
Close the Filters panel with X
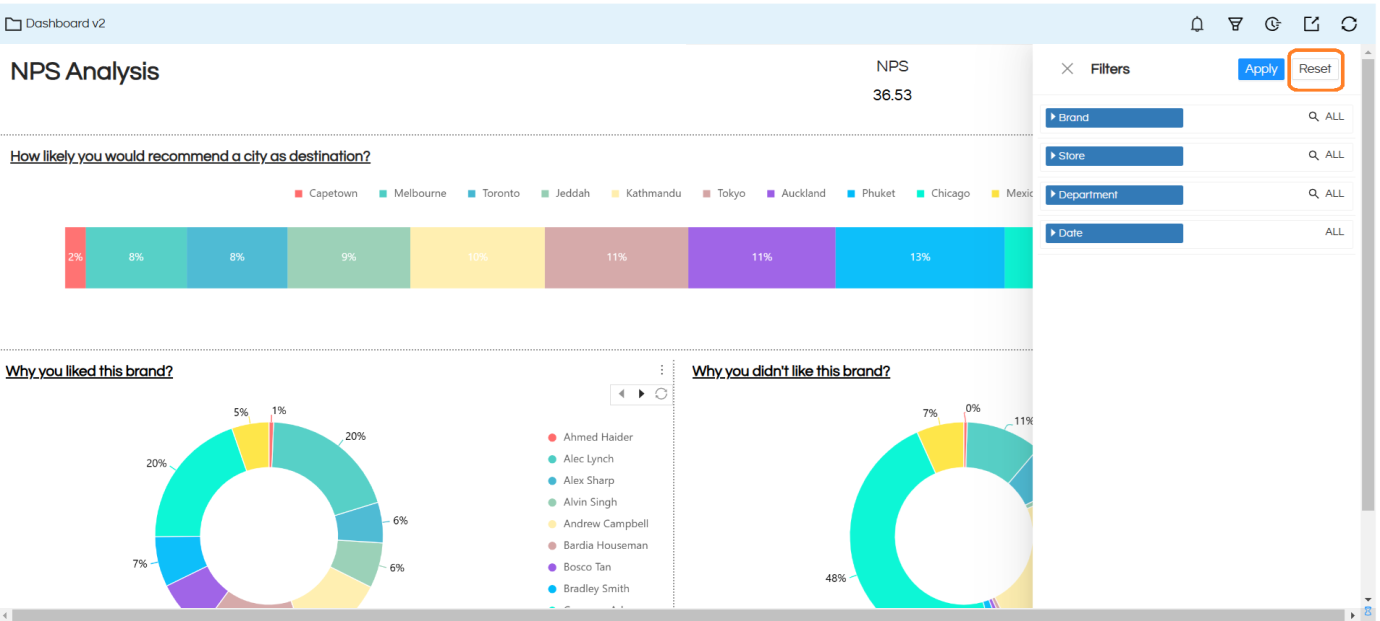tap(1067, 69)
